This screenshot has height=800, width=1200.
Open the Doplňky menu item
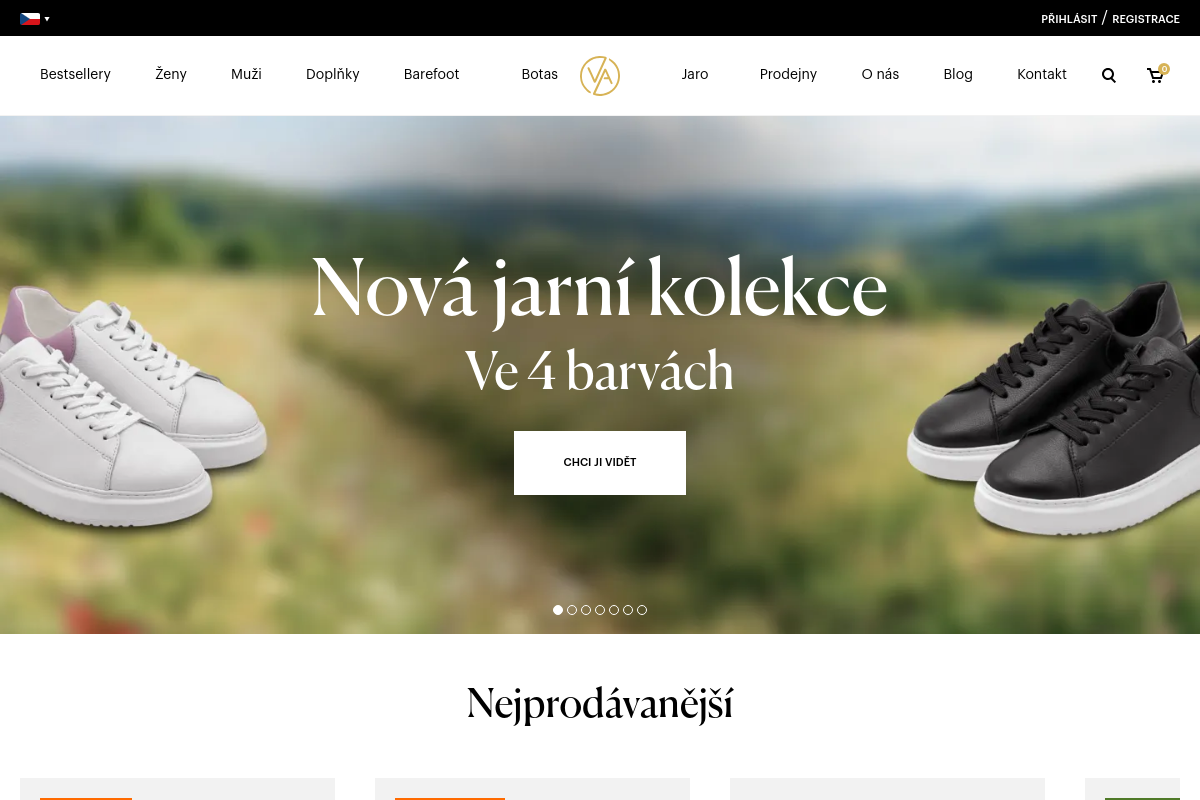tap(333, 74)
